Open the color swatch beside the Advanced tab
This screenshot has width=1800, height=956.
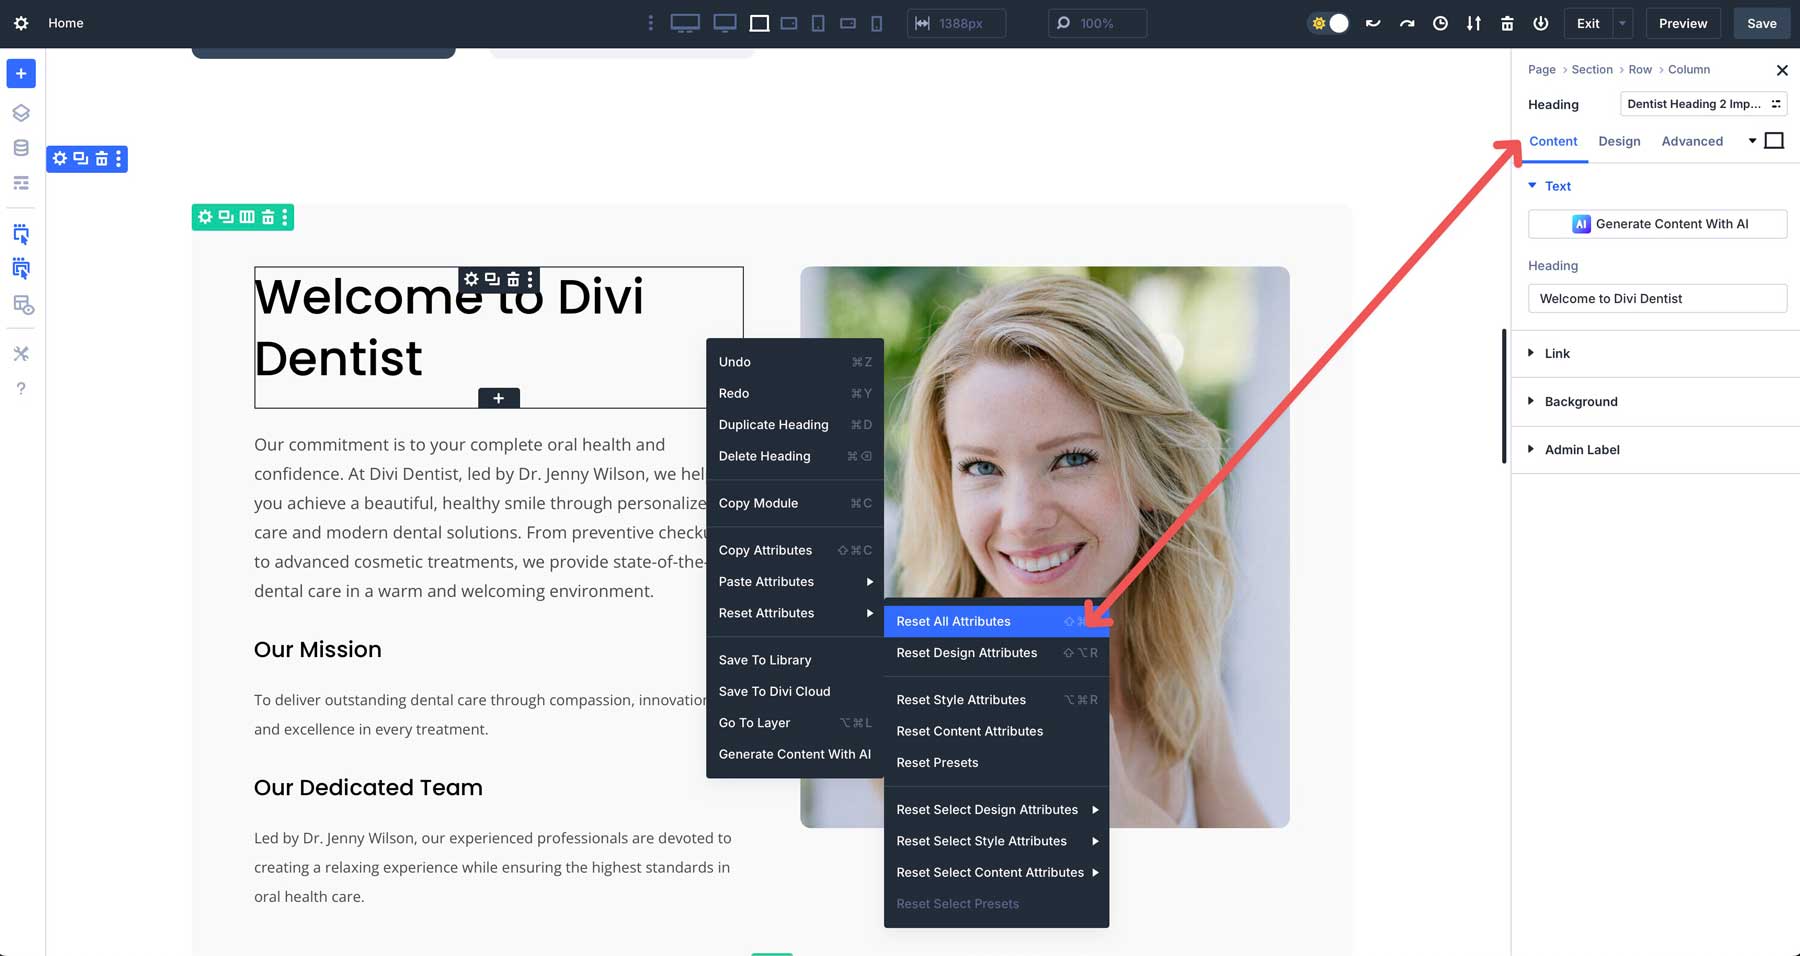[1775, 140]
